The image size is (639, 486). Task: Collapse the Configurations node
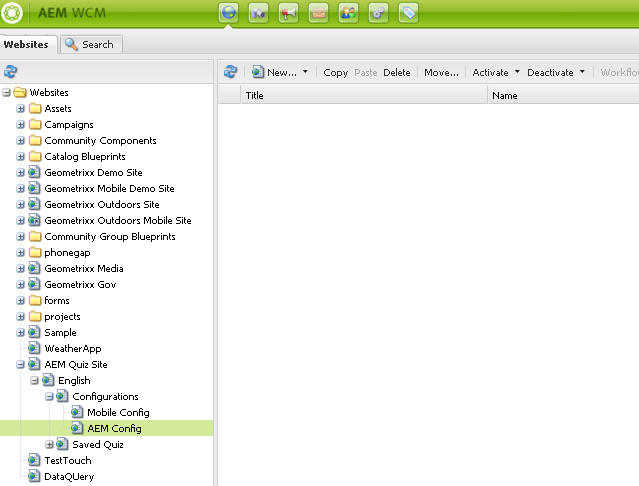coord(49,396)
